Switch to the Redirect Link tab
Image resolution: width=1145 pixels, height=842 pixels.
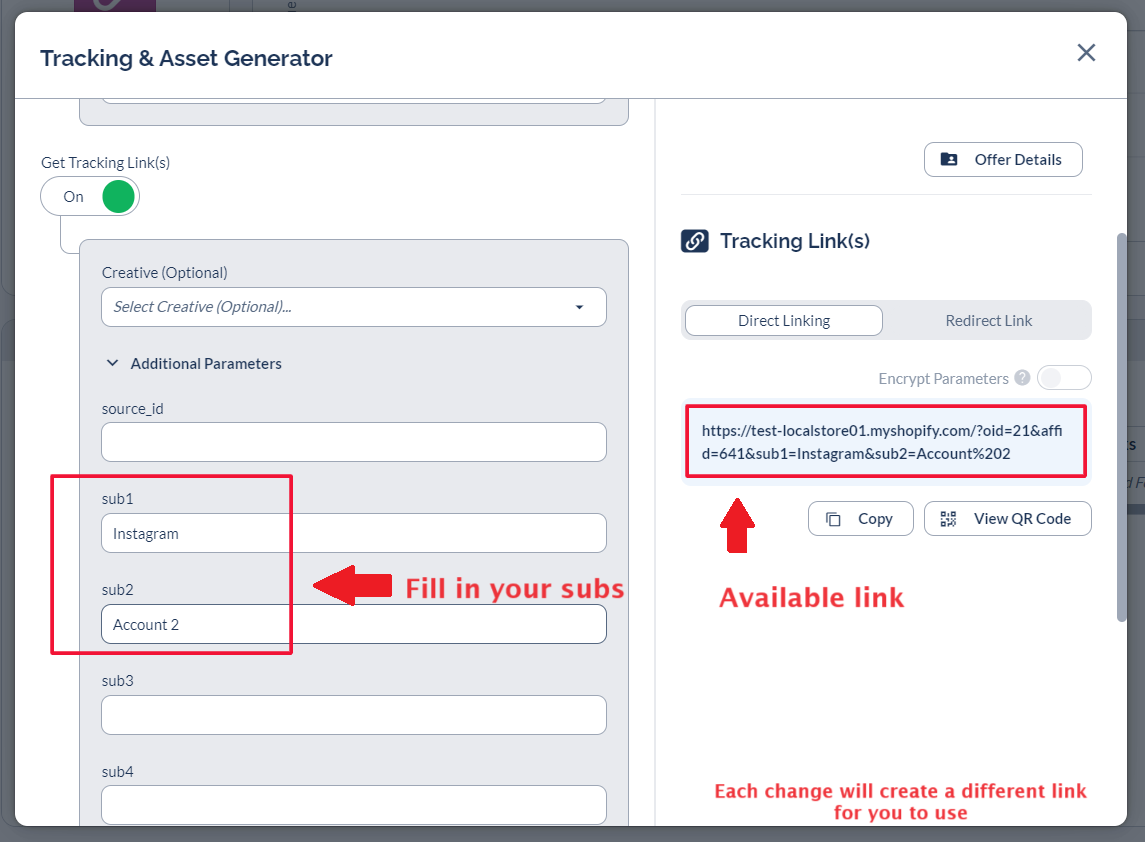click(x=988, y=321)
